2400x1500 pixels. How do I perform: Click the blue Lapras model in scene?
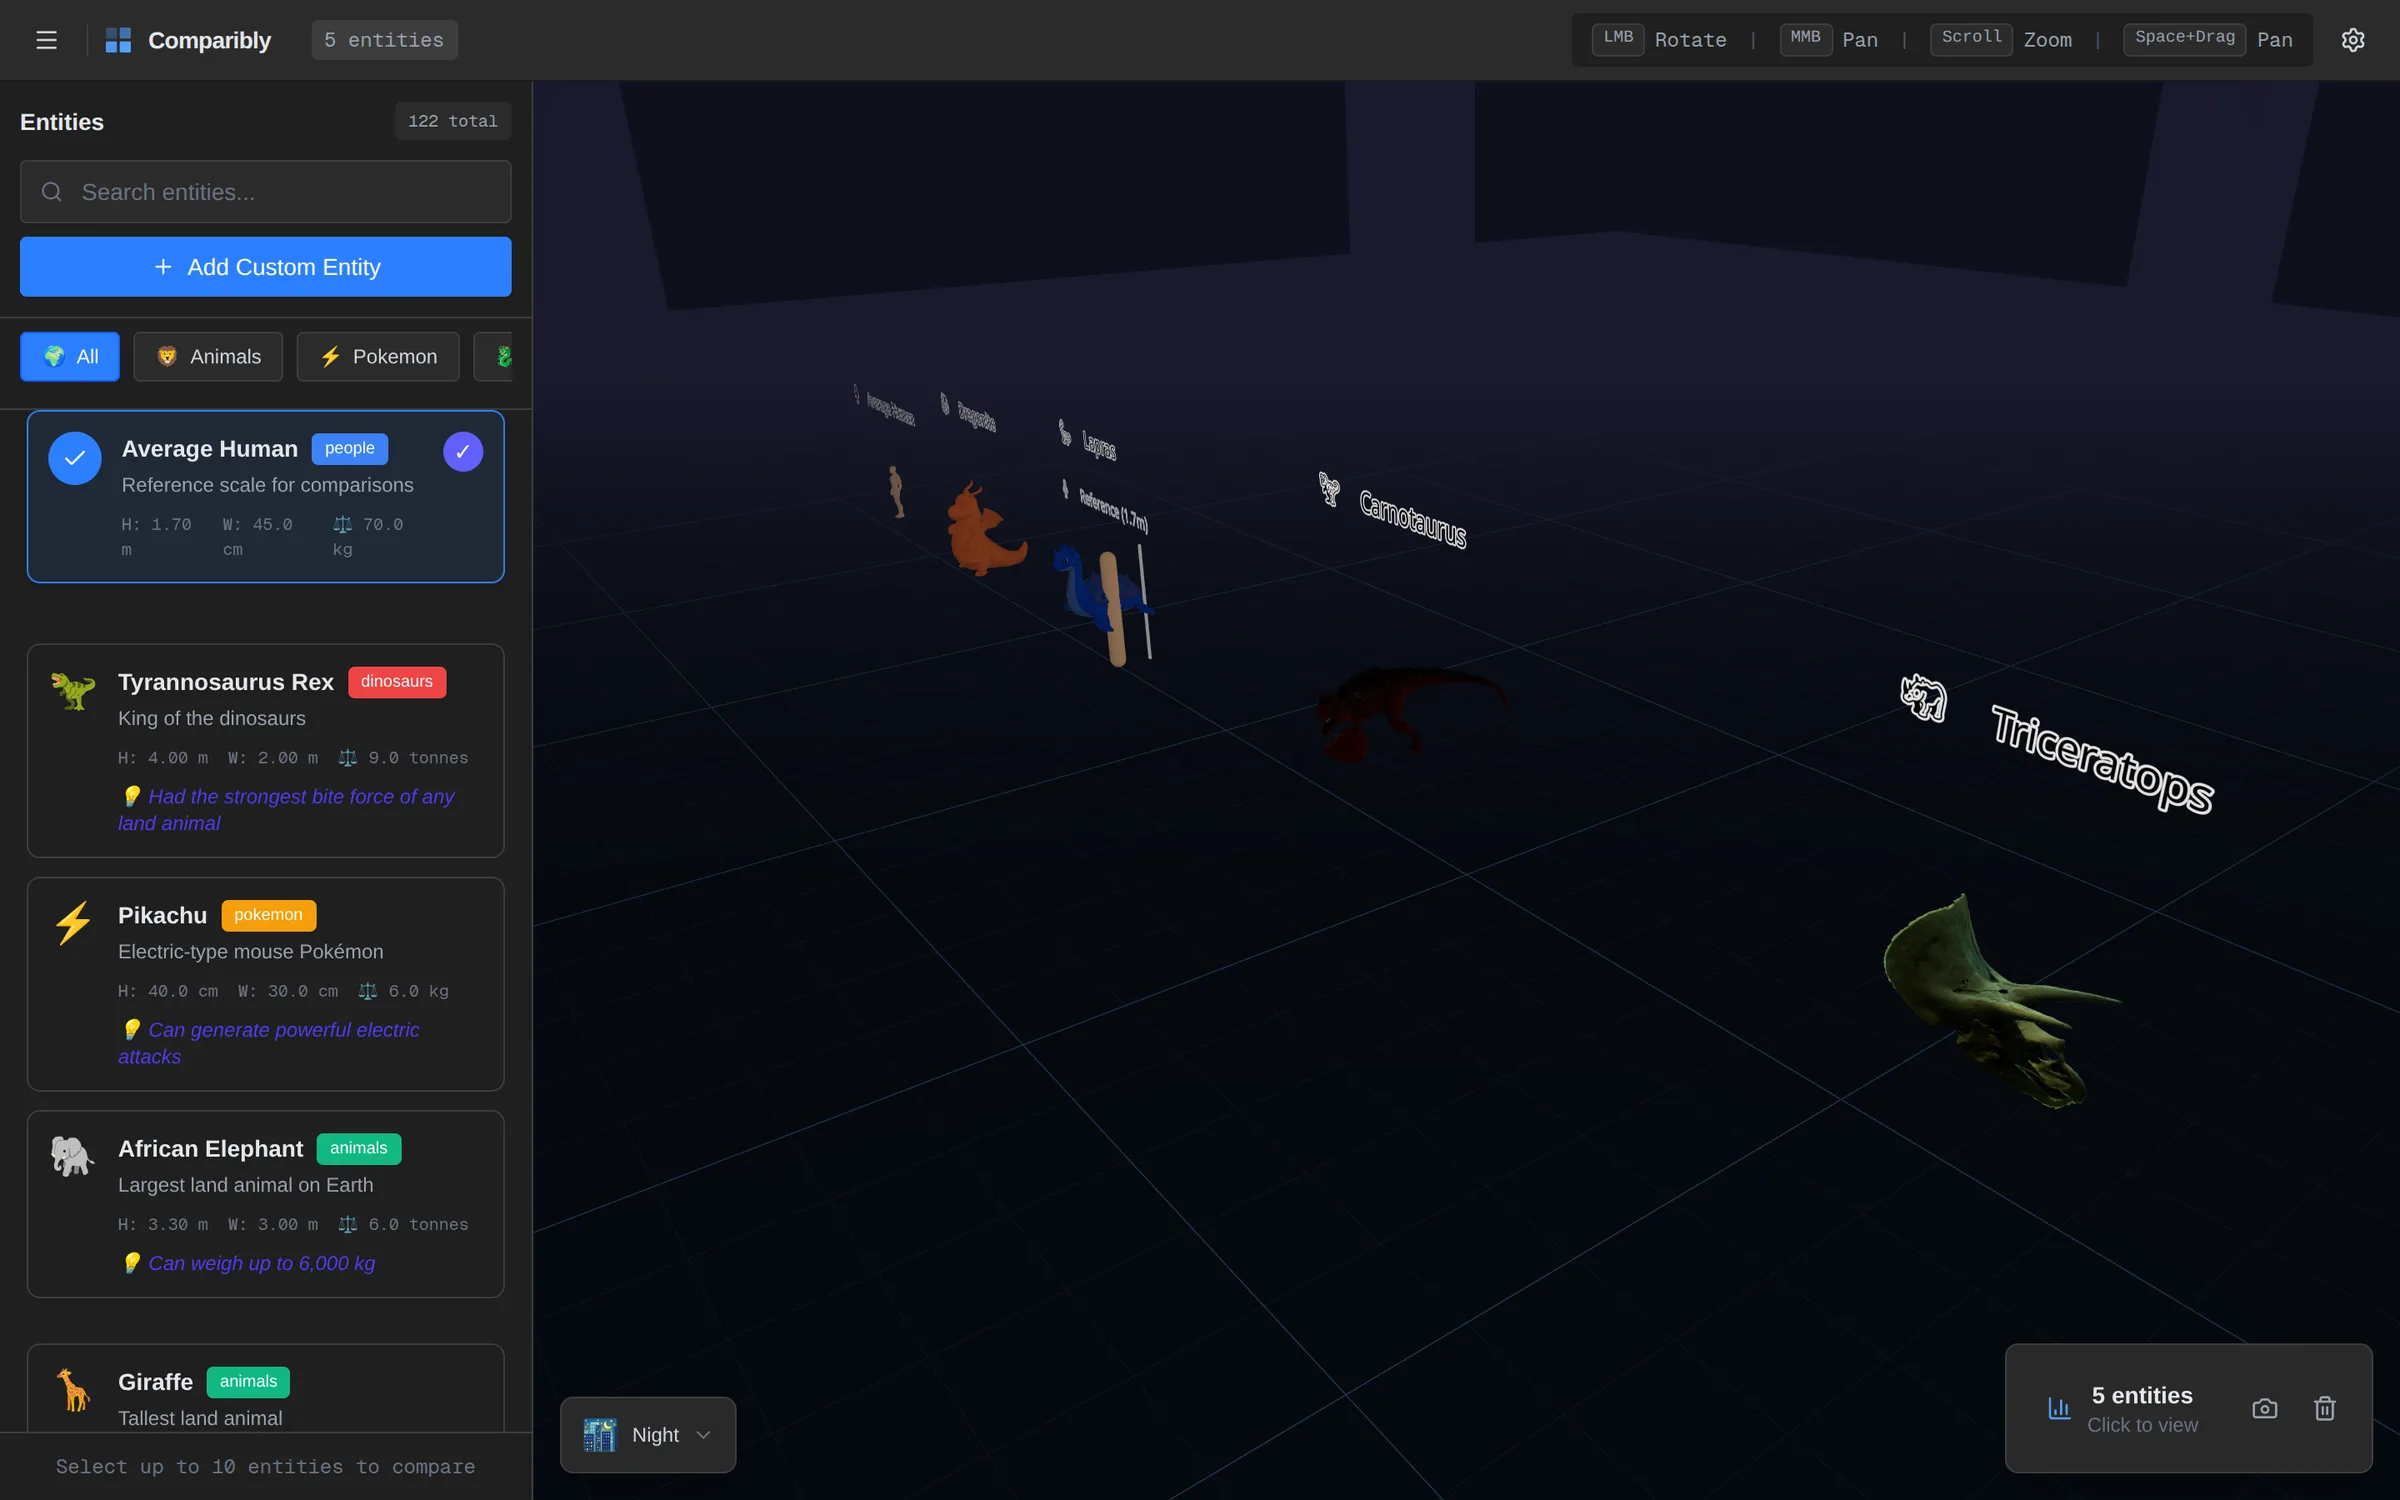pos(1085,592)
